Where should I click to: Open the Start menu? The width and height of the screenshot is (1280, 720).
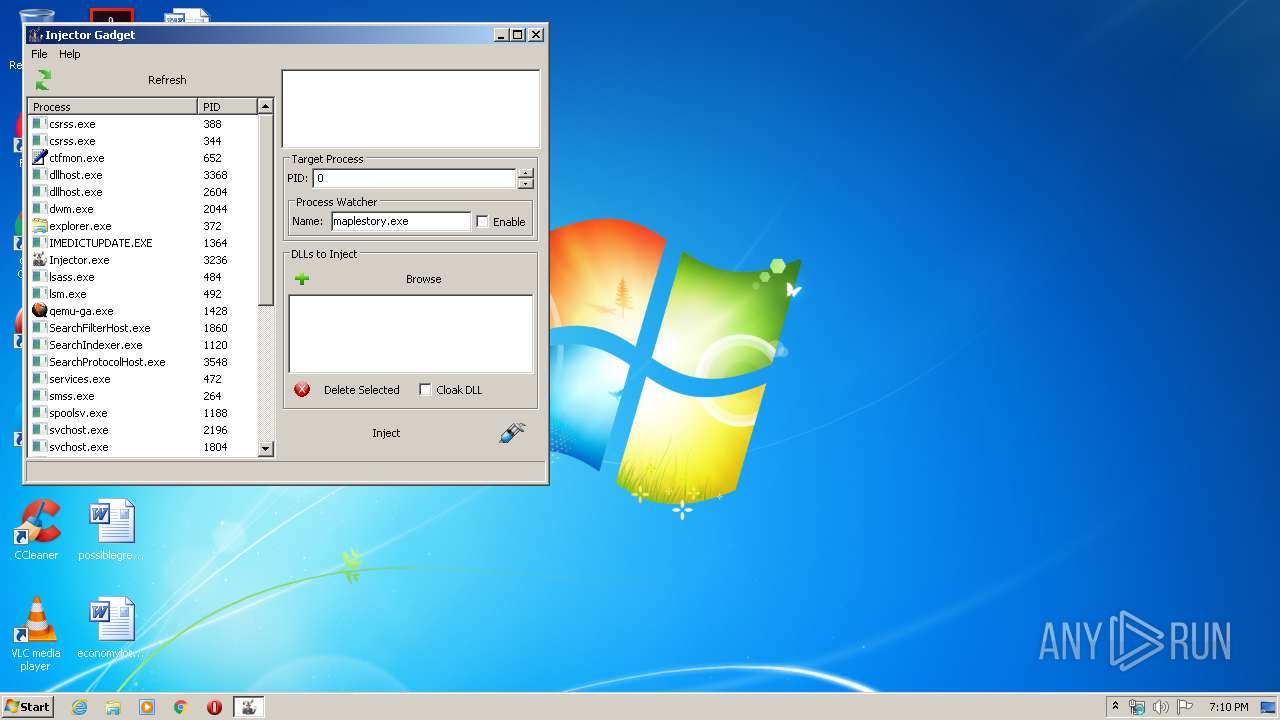pyautogui.click(x=27, y=707)
